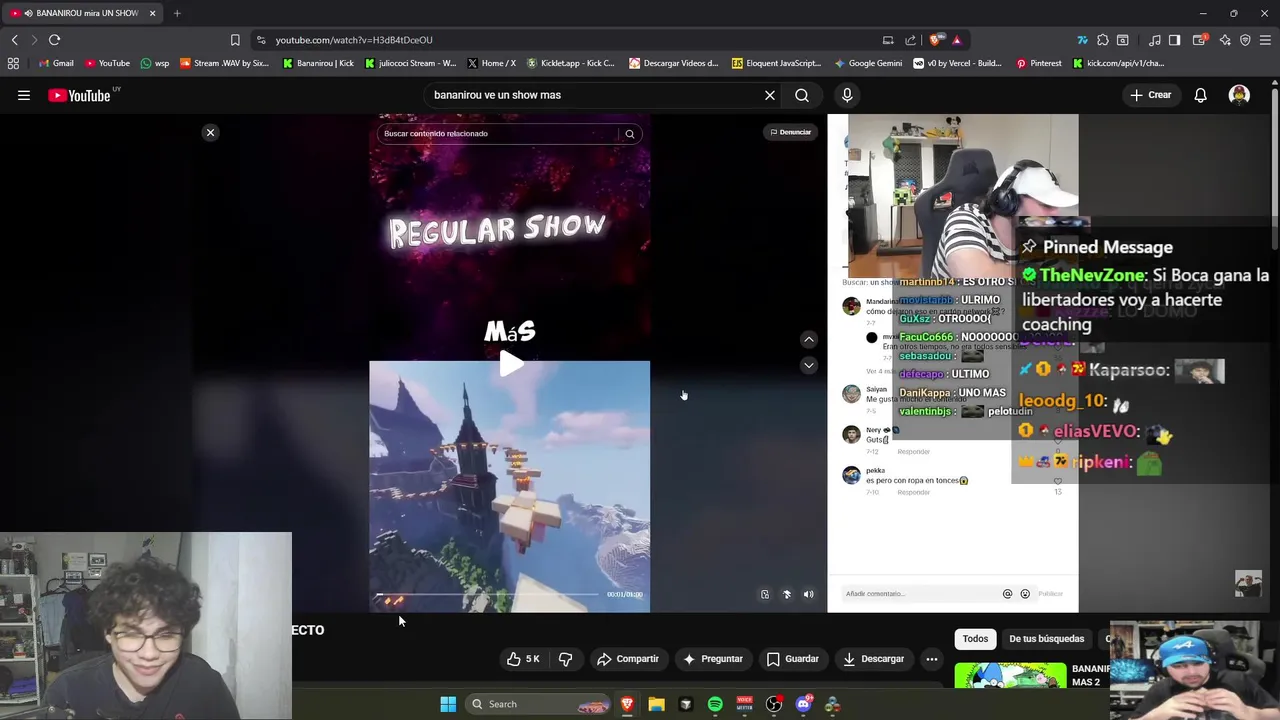Screen dimensions: 1280x720
Task: Open the Bananirou | Kick bookmark
Action: (x=318, y=63)
